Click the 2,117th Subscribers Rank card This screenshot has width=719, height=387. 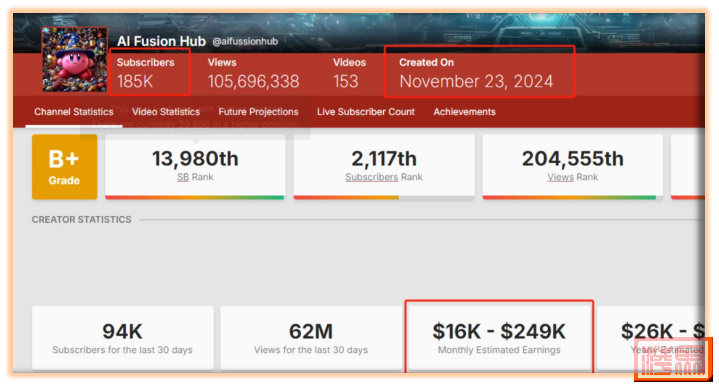[384, 167]
